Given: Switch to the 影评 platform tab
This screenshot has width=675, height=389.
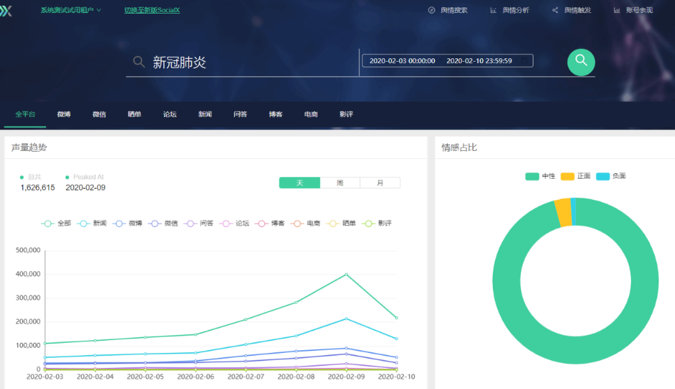Looking at the screenshot, I should point(346,114).
